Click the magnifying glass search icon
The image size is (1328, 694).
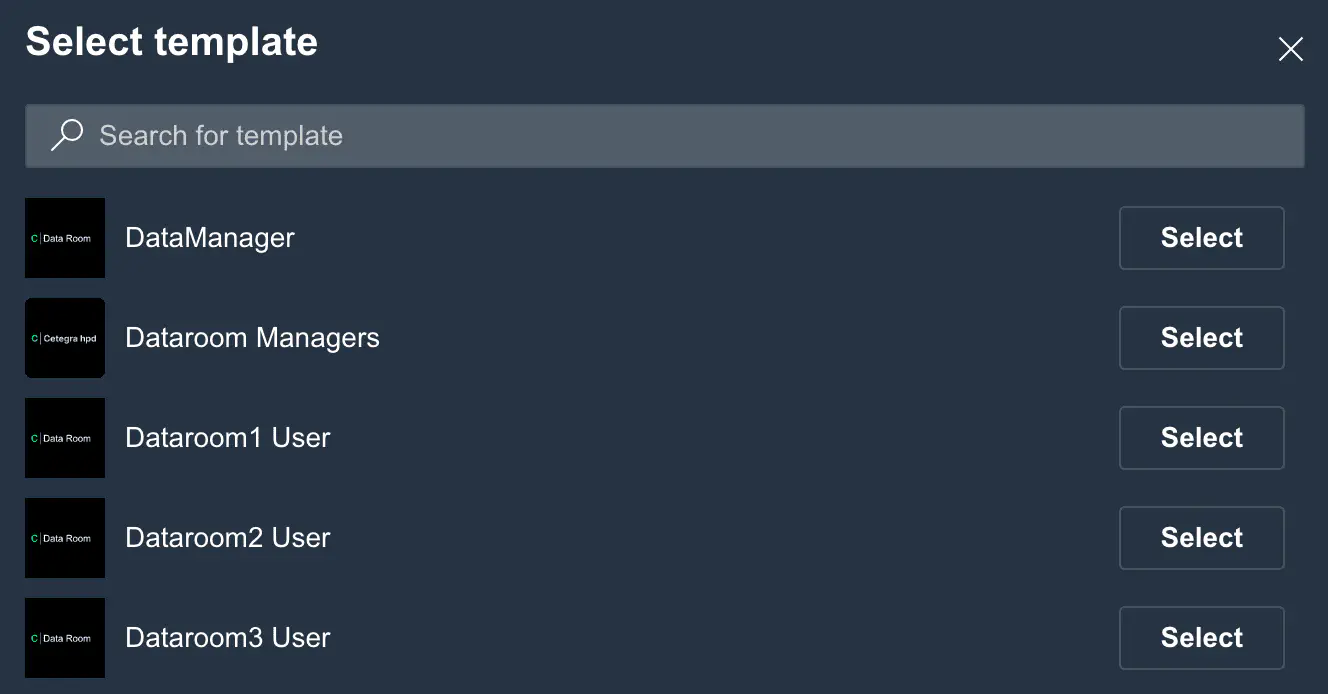coord(67,135)
